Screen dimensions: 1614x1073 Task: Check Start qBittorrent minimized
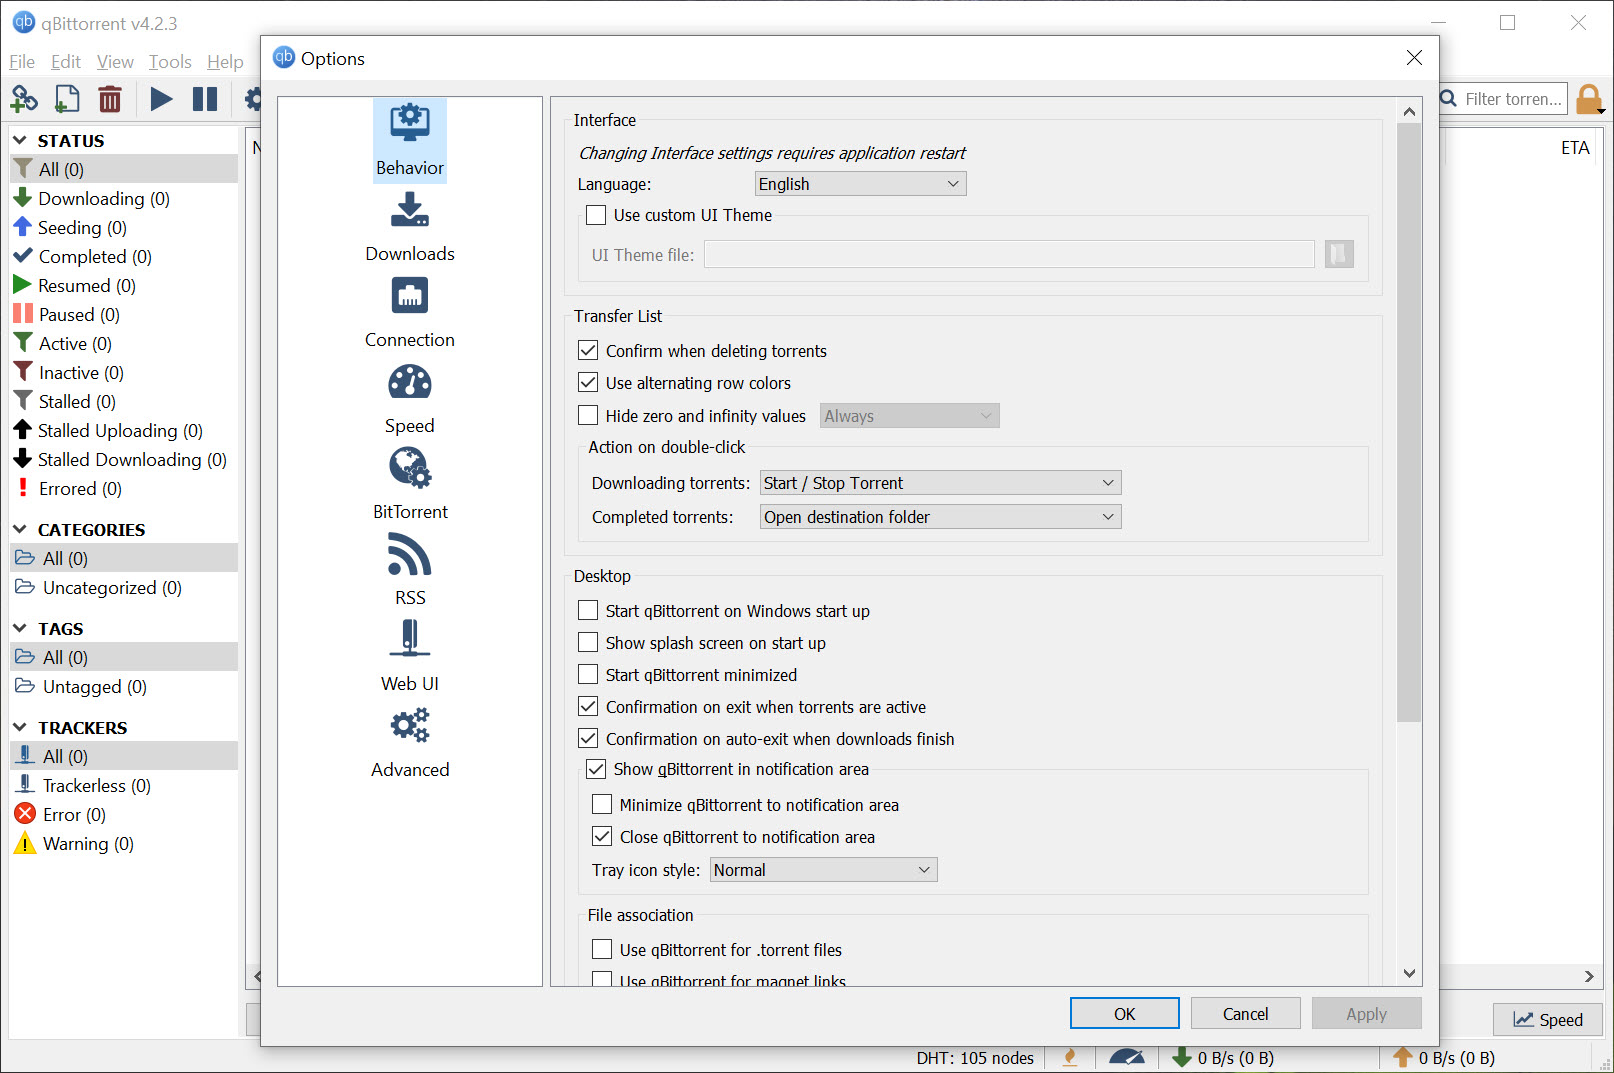(588, 675)
